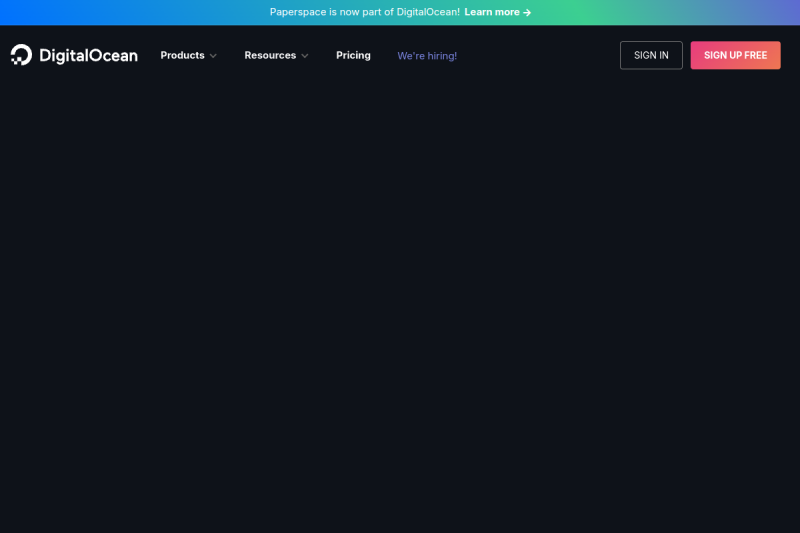Click the DigitalOcean logo icon
800x533 pixels.
point(21,55)
